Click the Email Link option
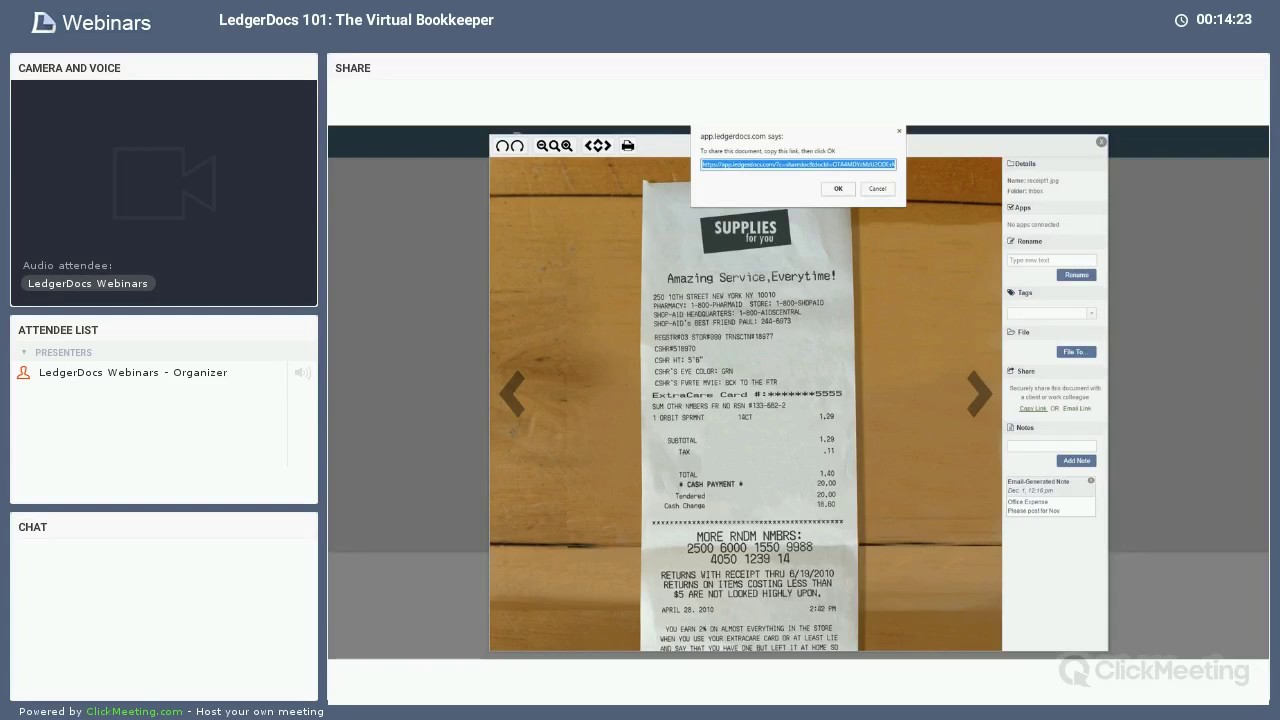 pyautogui.click(x=1077, y=408)
